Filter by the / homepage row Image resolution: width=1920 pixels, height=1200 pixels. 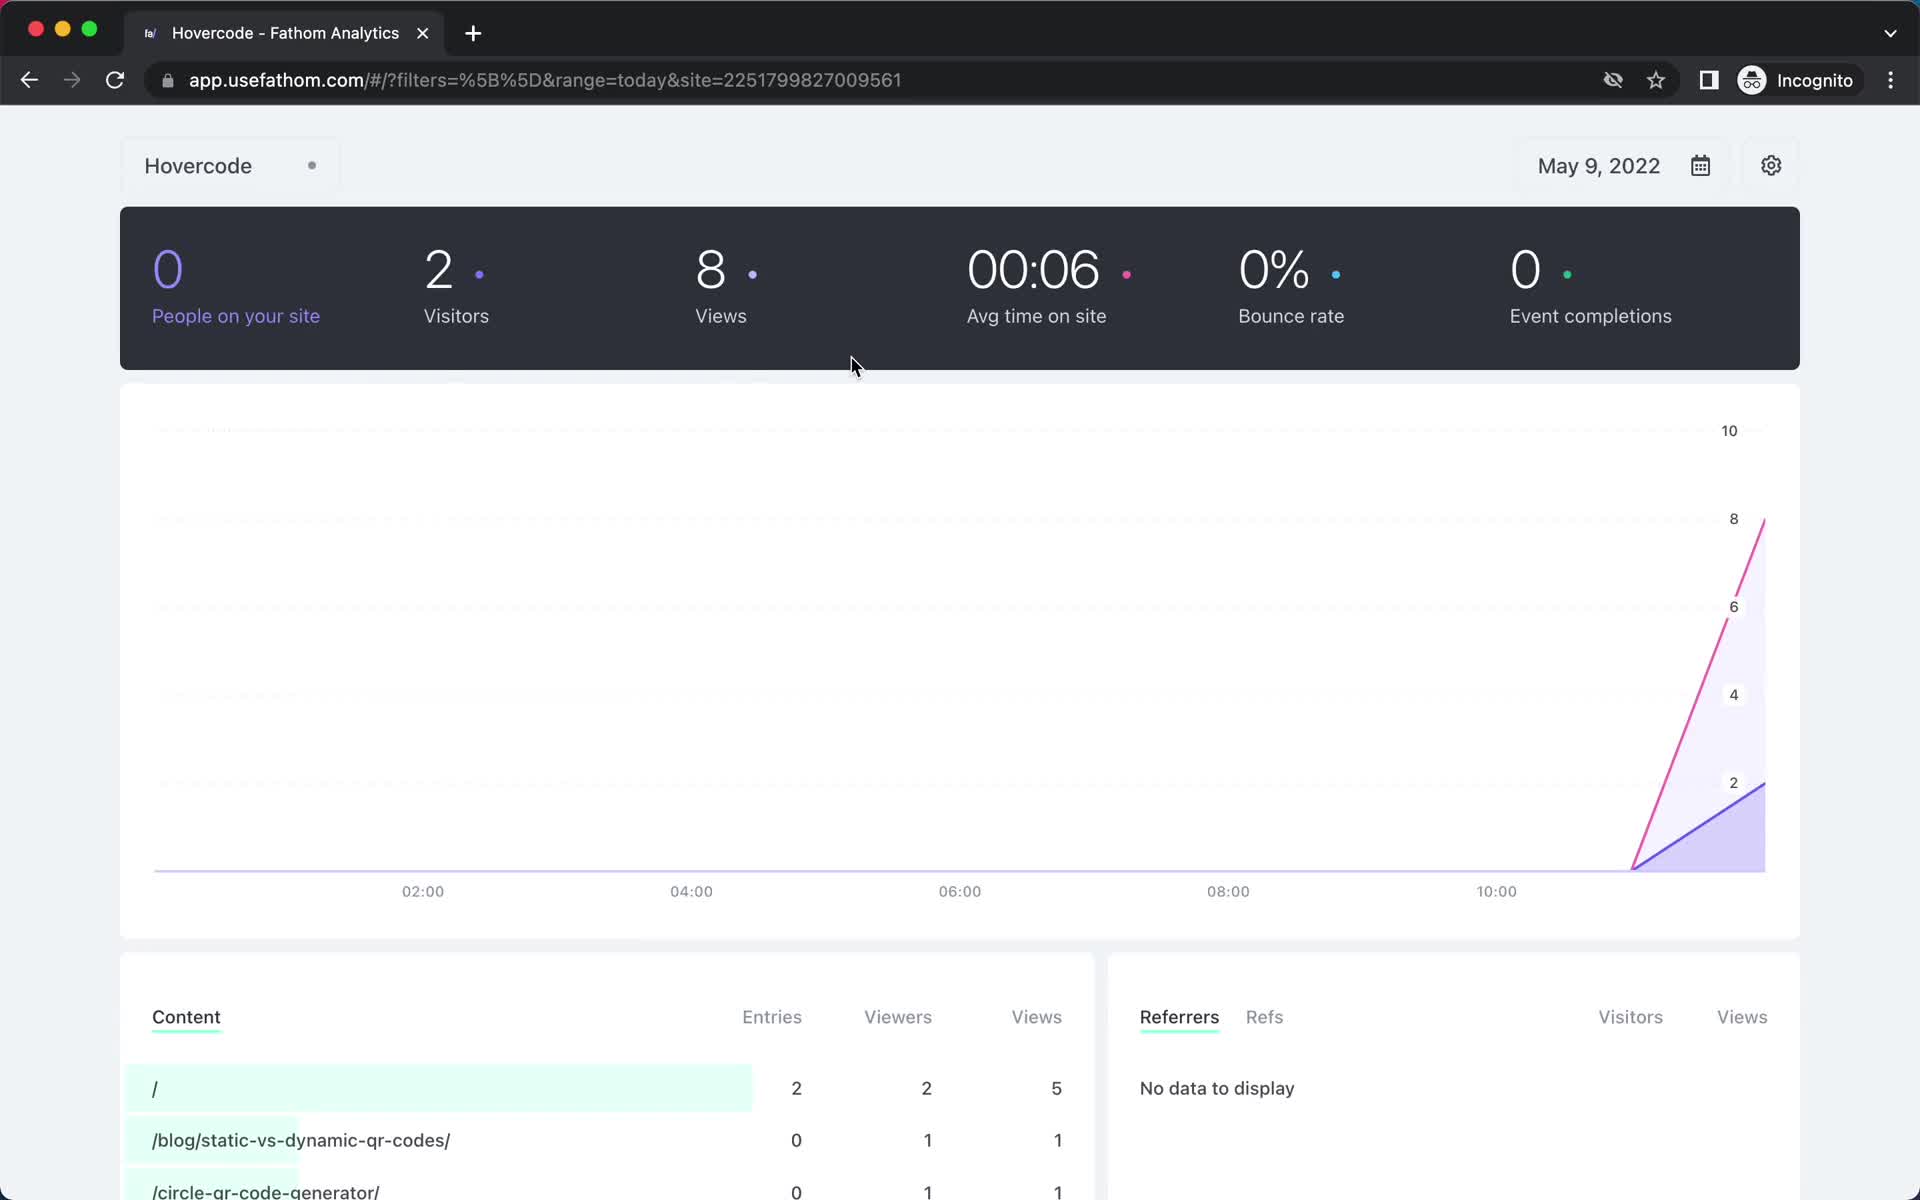click(607, 1088)
